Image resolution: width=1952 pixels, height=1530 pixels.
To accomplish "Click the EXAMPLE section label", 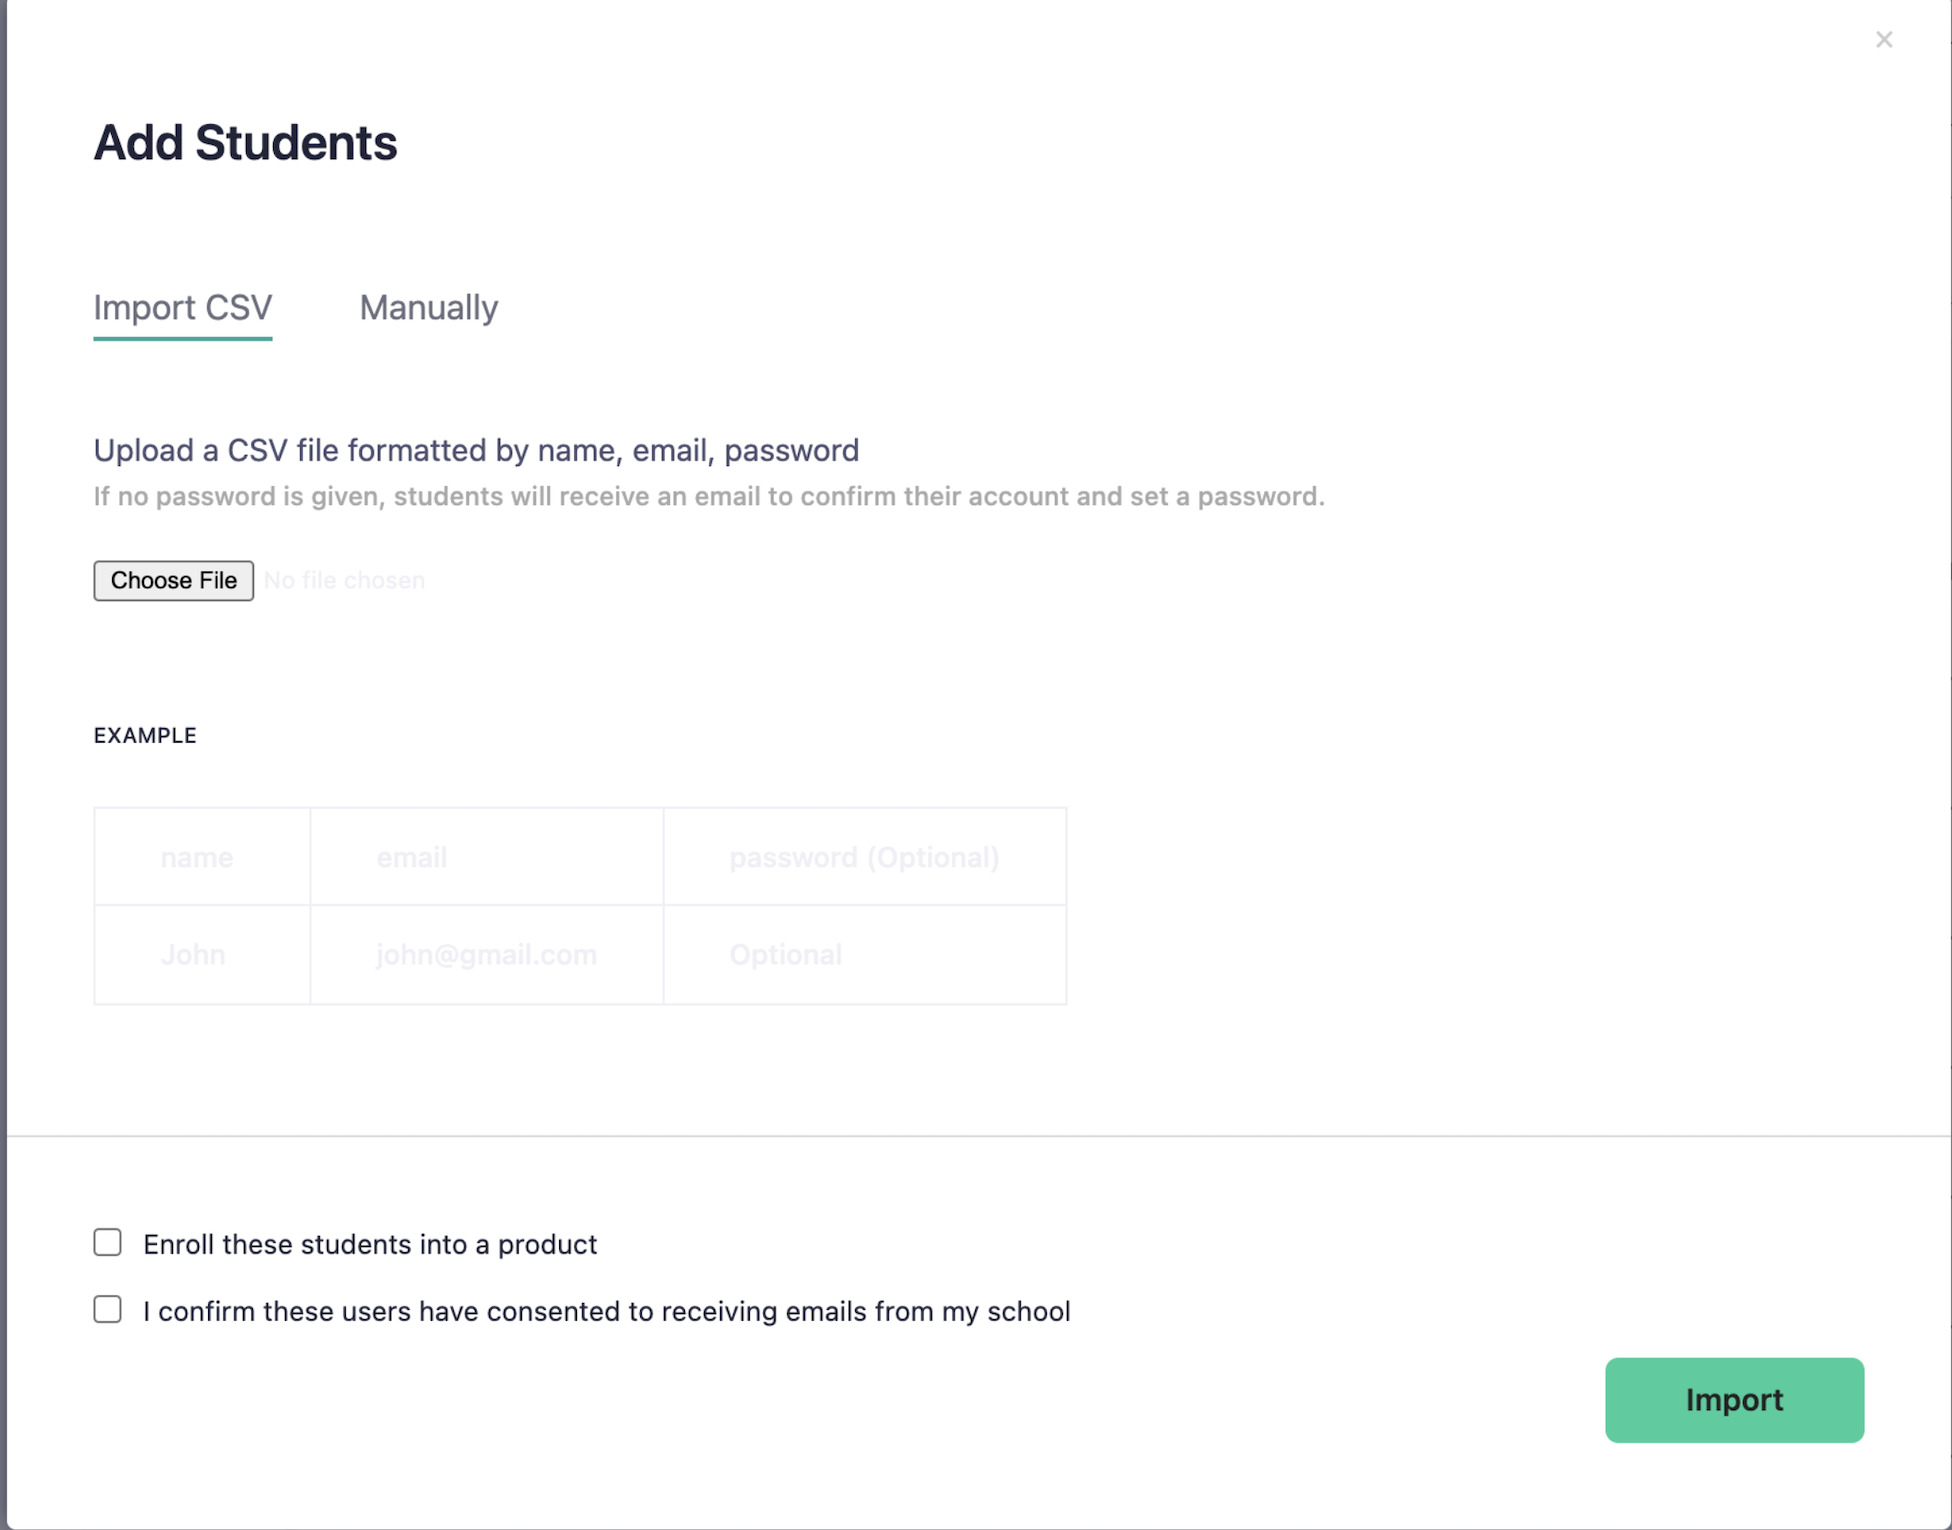I will [x=145, y=735].
